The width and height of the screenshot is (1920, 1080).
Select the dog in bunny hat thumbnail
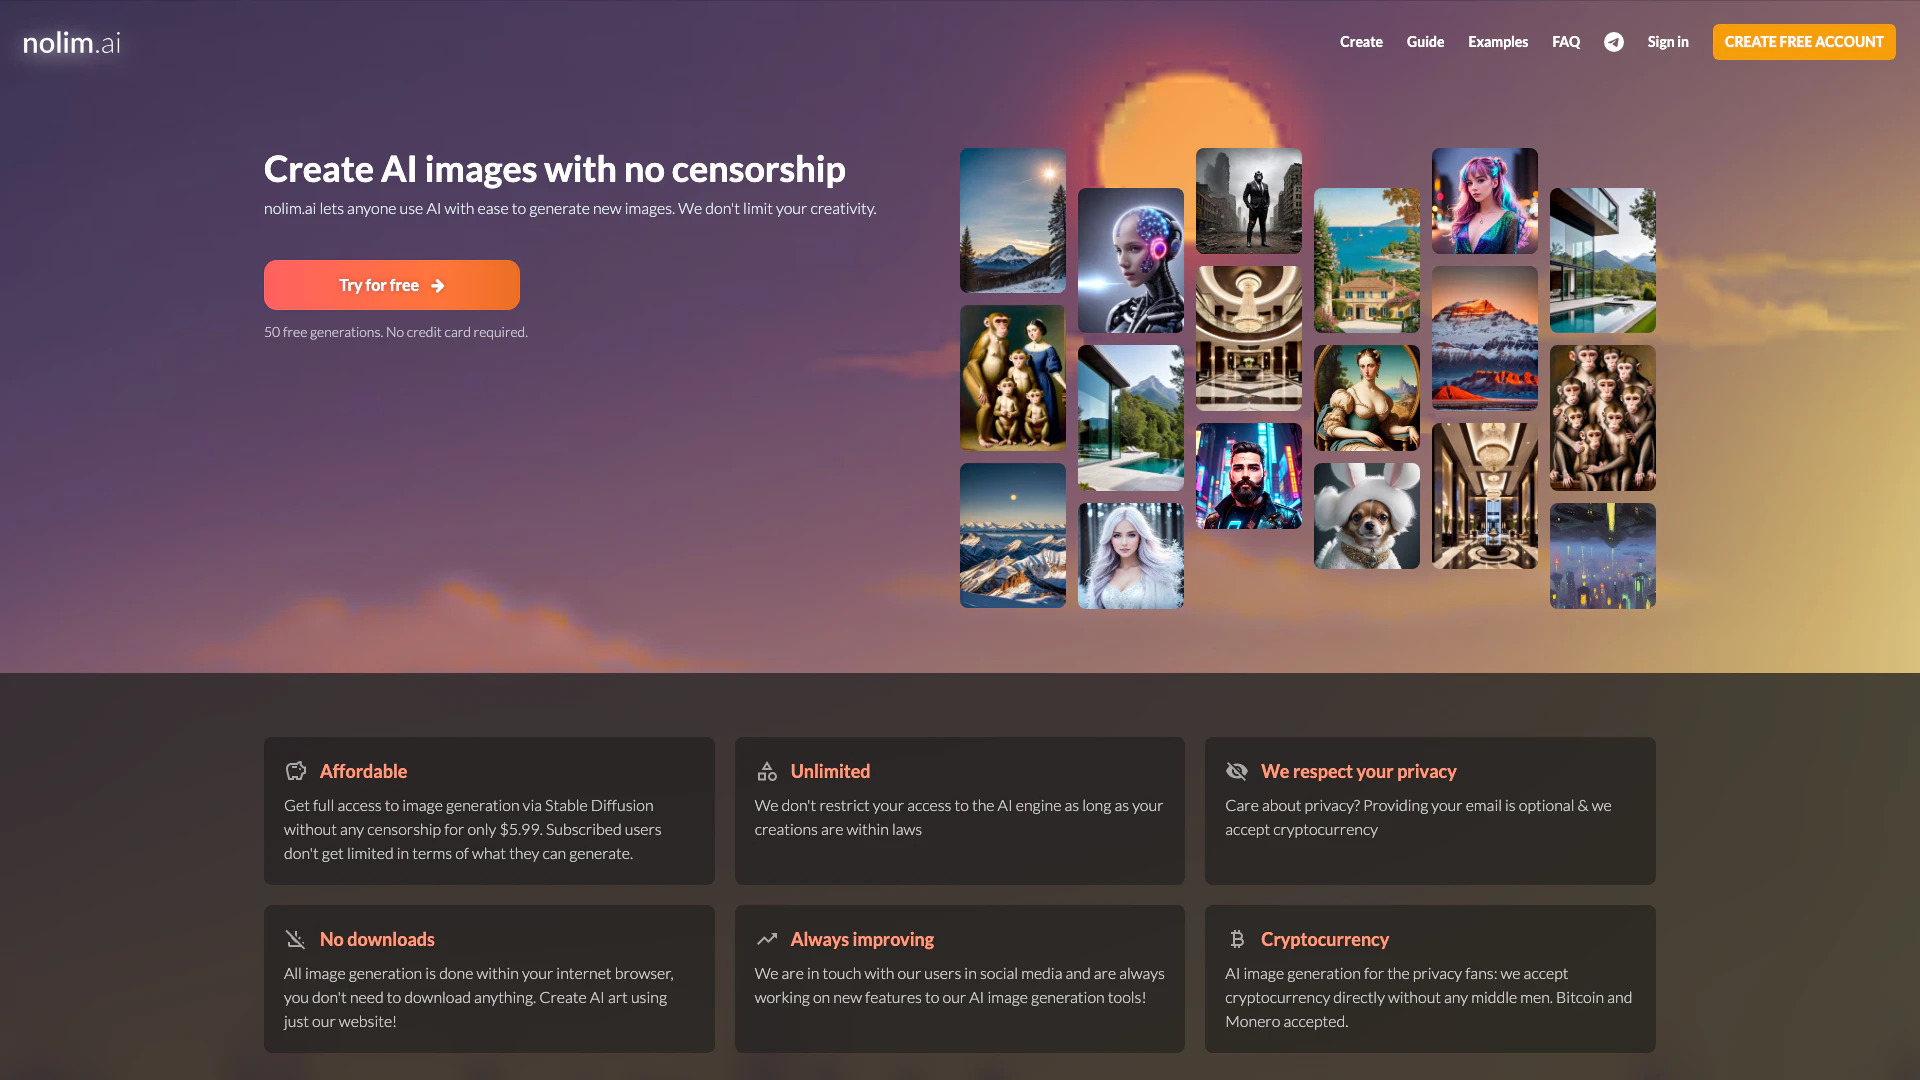click(1366, 516)
